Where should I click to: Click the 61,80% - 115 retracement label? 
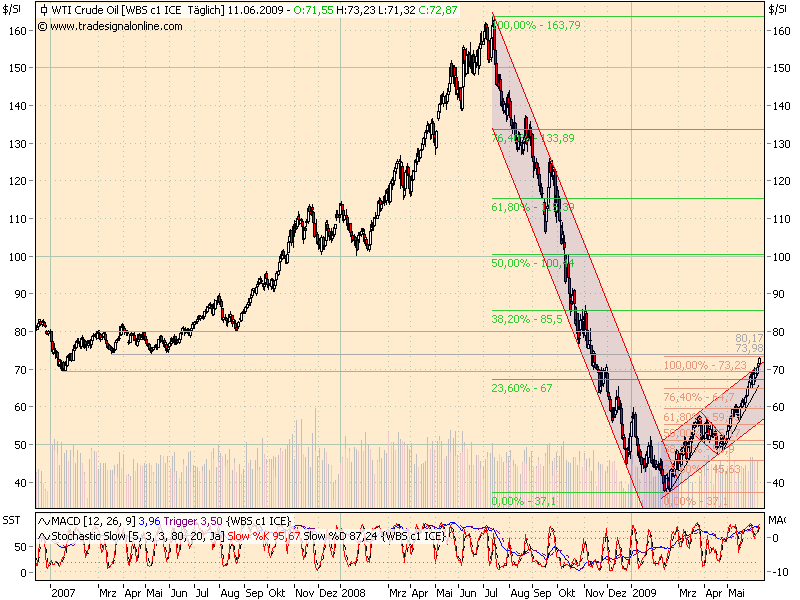(530, 209)
